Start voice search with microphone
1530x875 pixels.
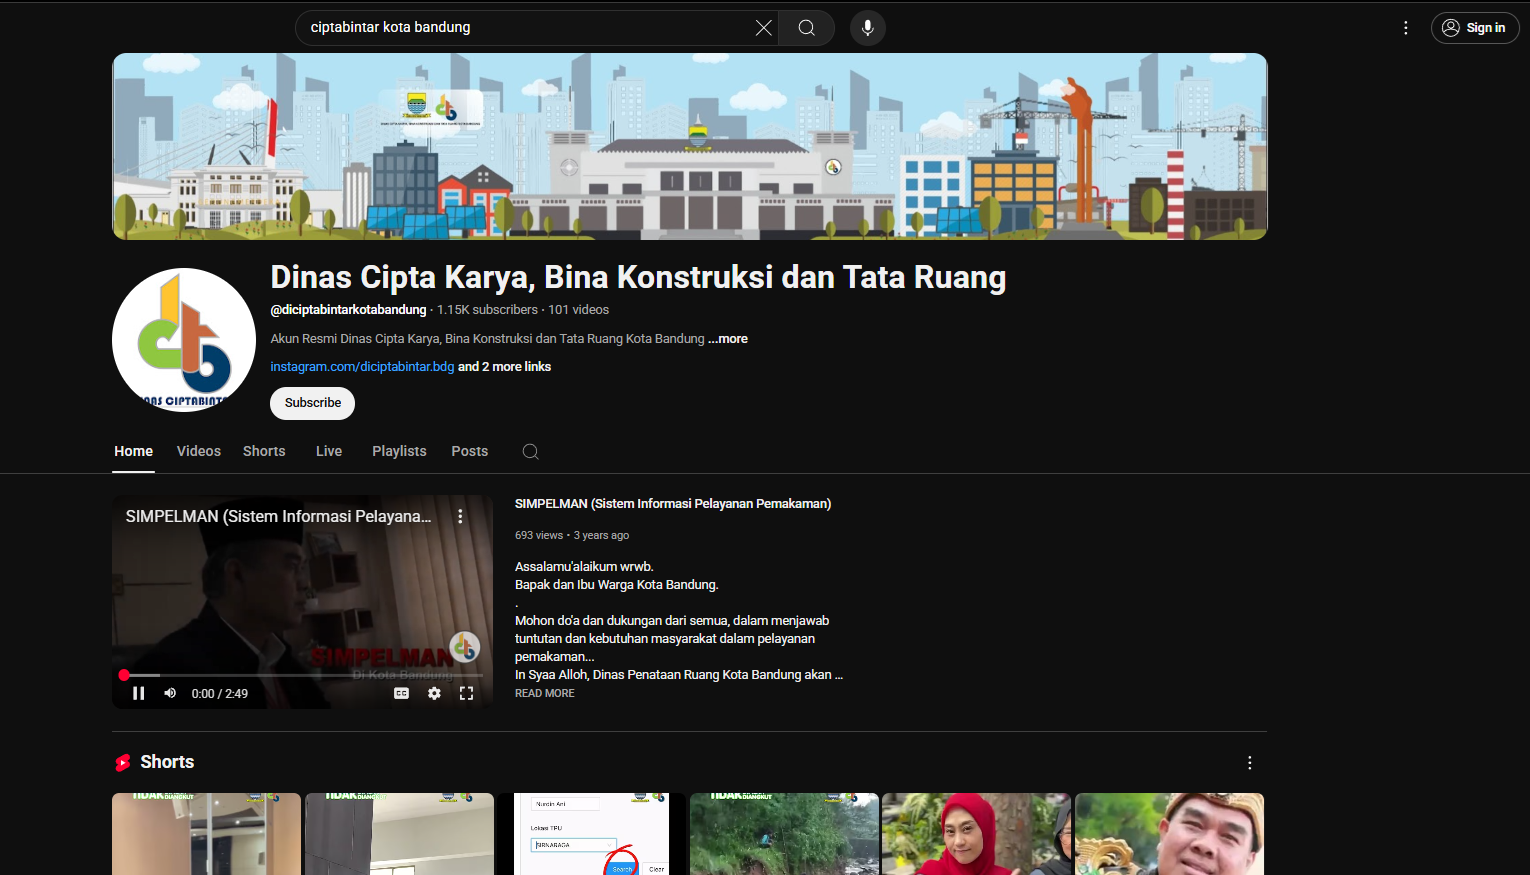point(868,28)
